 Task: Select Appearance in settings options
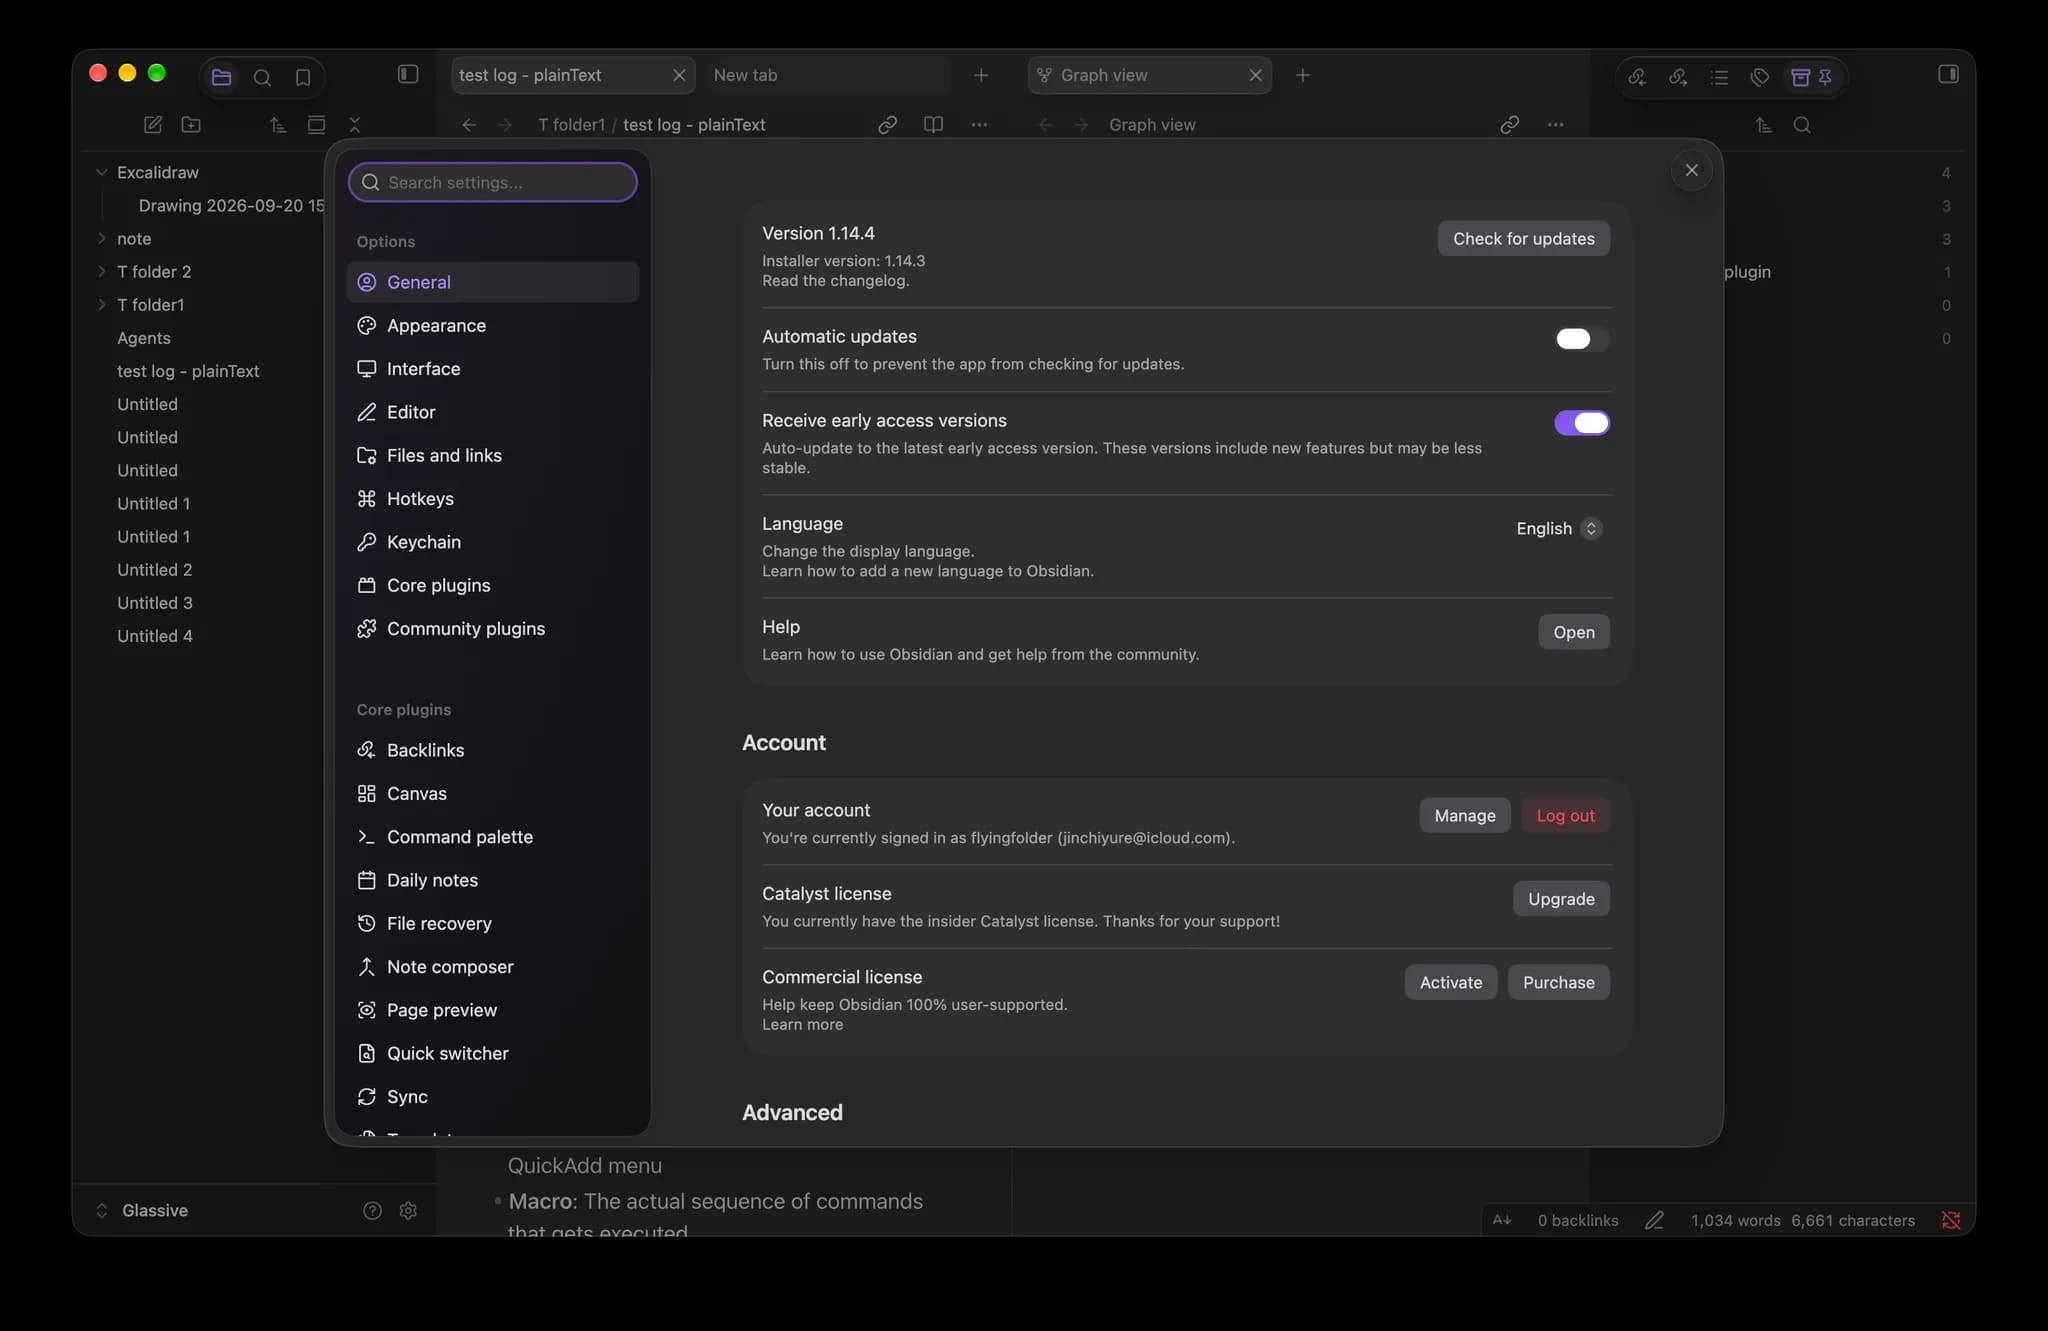tap(492, 326)
